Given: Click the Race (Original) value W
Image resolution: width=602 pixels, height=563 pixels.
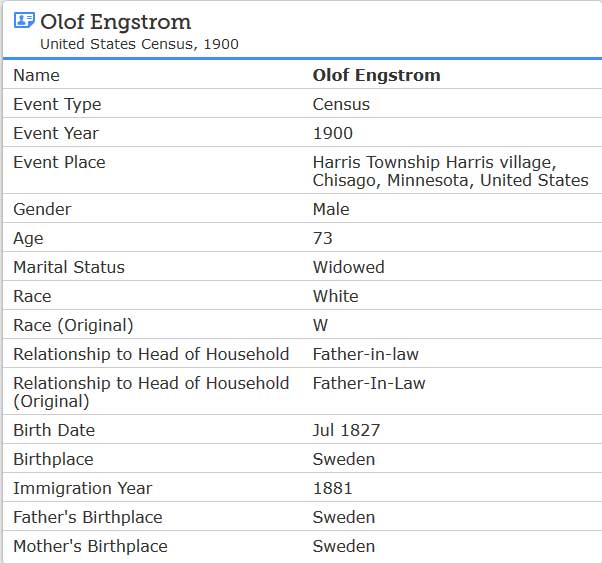Looking at the screenshot, I should coord(320,325).
